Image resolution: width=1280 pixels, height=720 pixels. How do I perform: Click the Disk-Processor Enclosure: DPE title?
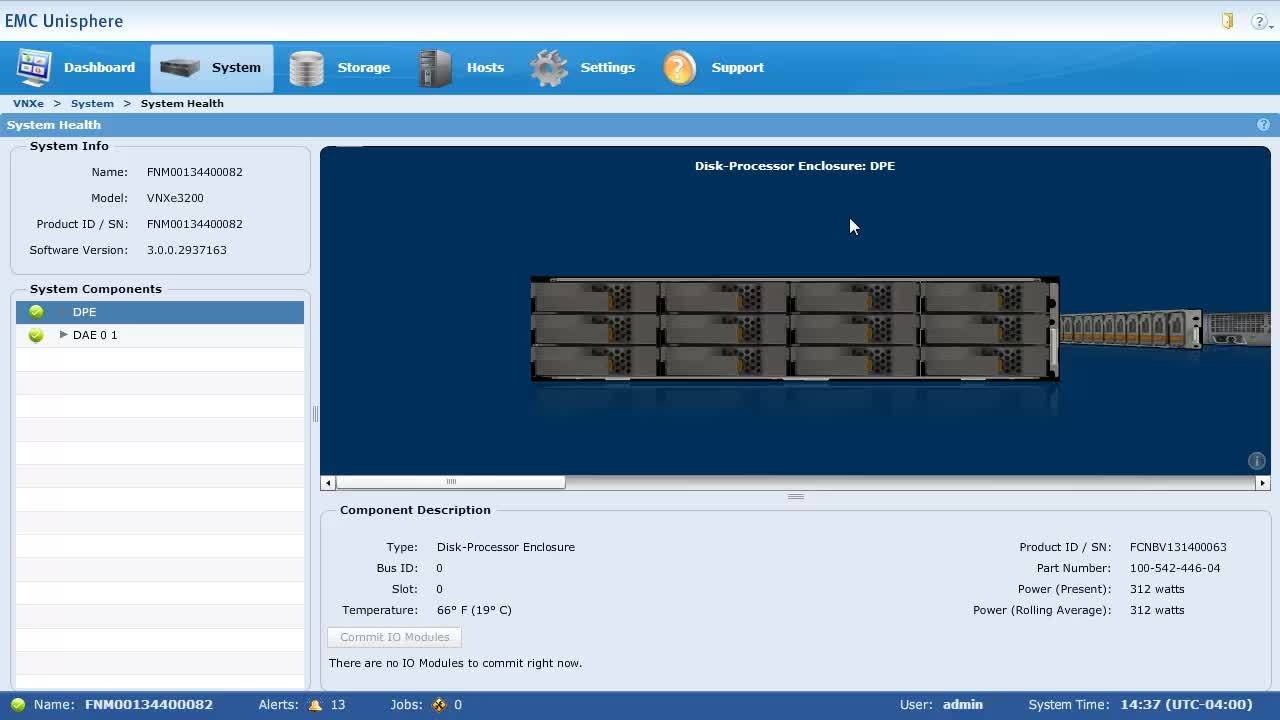coord(795,166)
